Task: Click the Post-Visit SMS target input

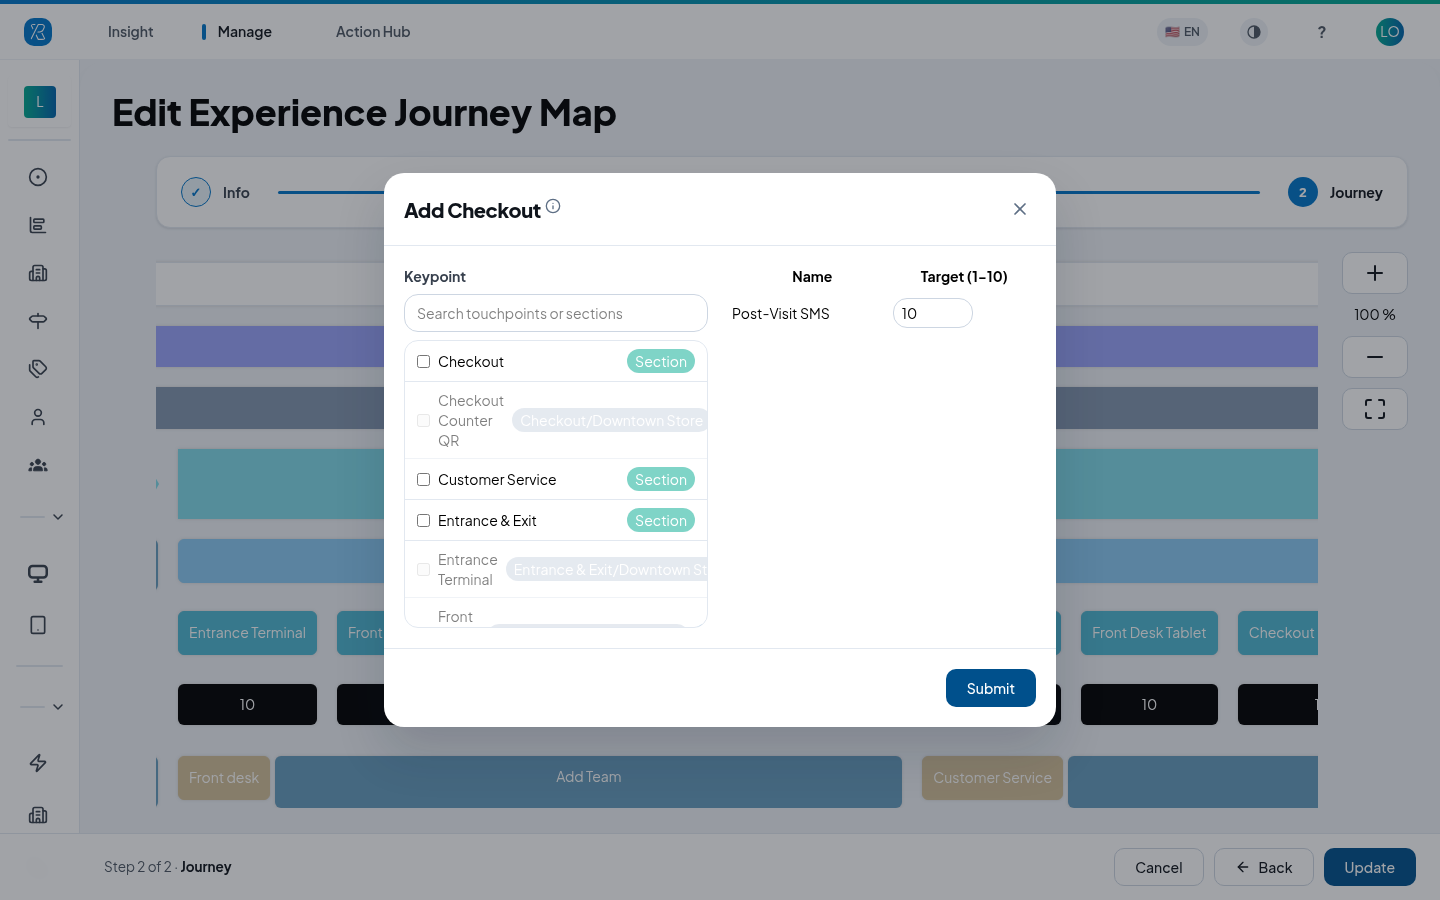Action: 933,313
